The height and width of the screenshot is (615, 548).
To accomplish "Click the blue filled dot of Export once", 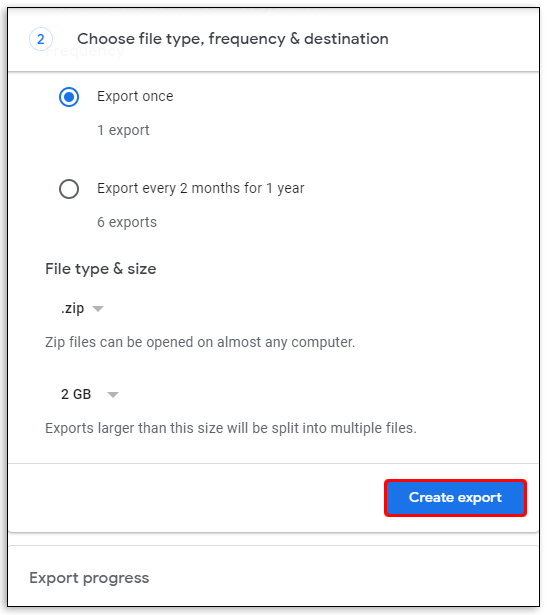I will tap(69, 97).
